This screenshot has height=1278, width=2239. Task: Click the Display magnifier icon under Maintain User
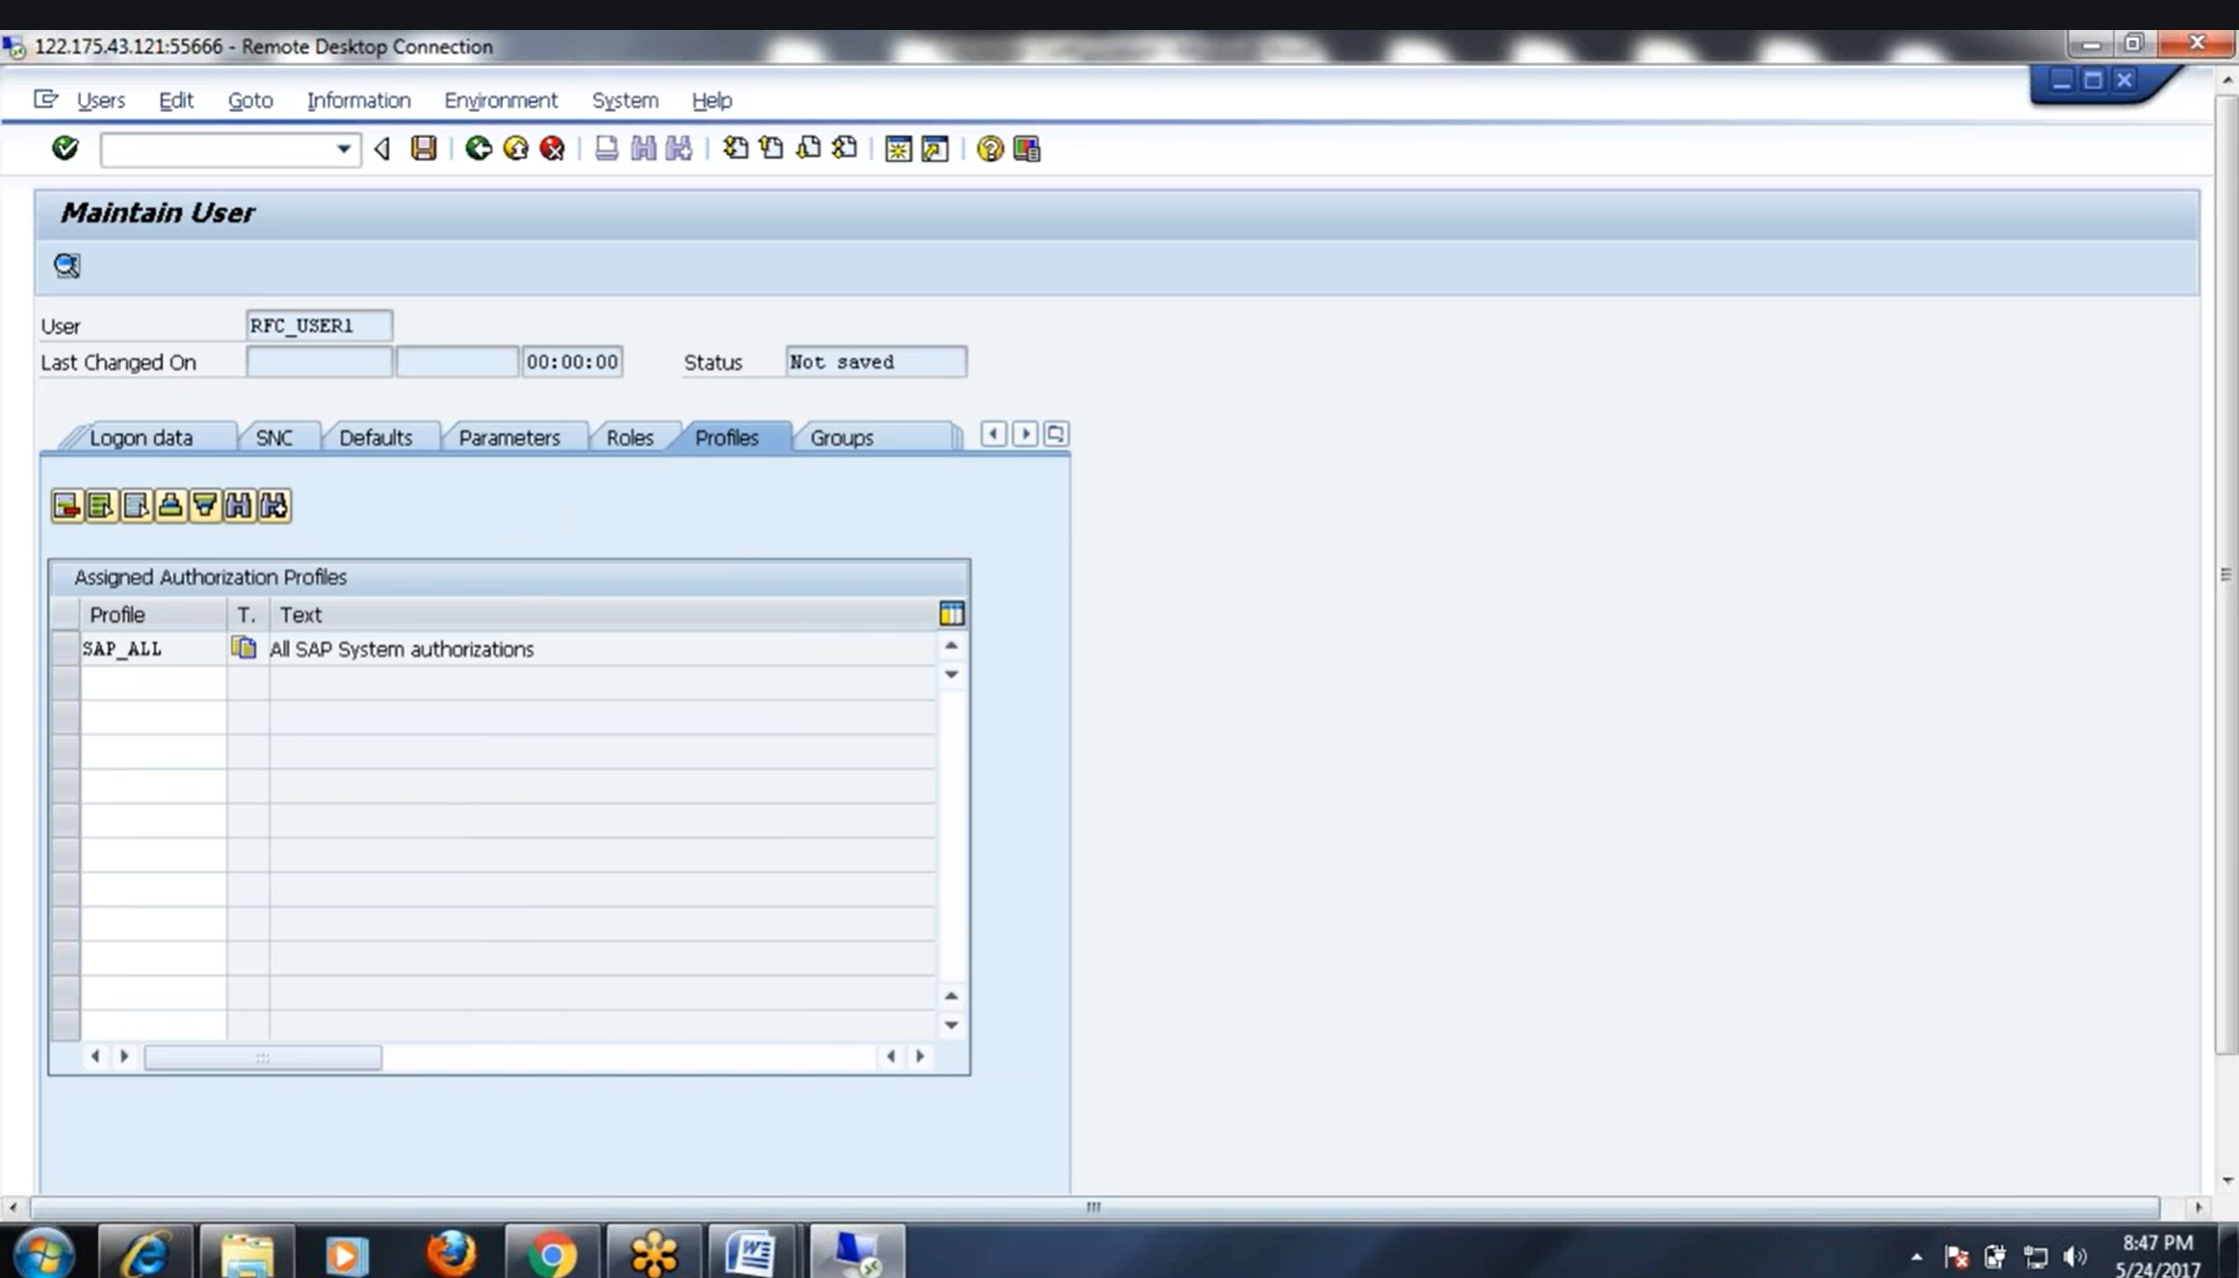tap(67, 265)
